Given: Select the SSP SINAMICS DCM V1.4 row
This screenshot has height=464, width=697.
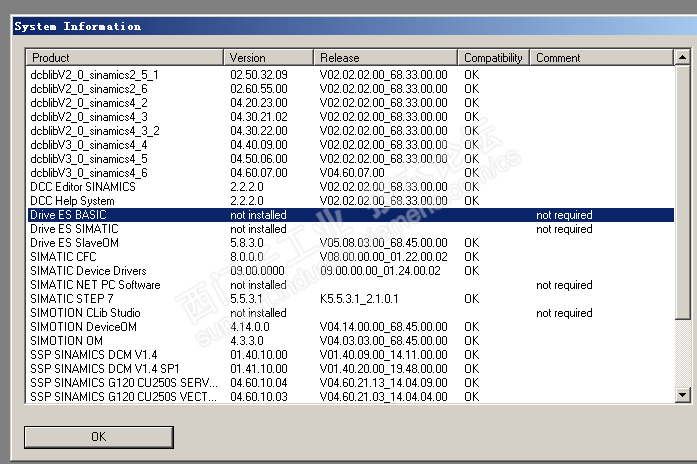Looking at the screenshot, I should [x=350, y=355].
